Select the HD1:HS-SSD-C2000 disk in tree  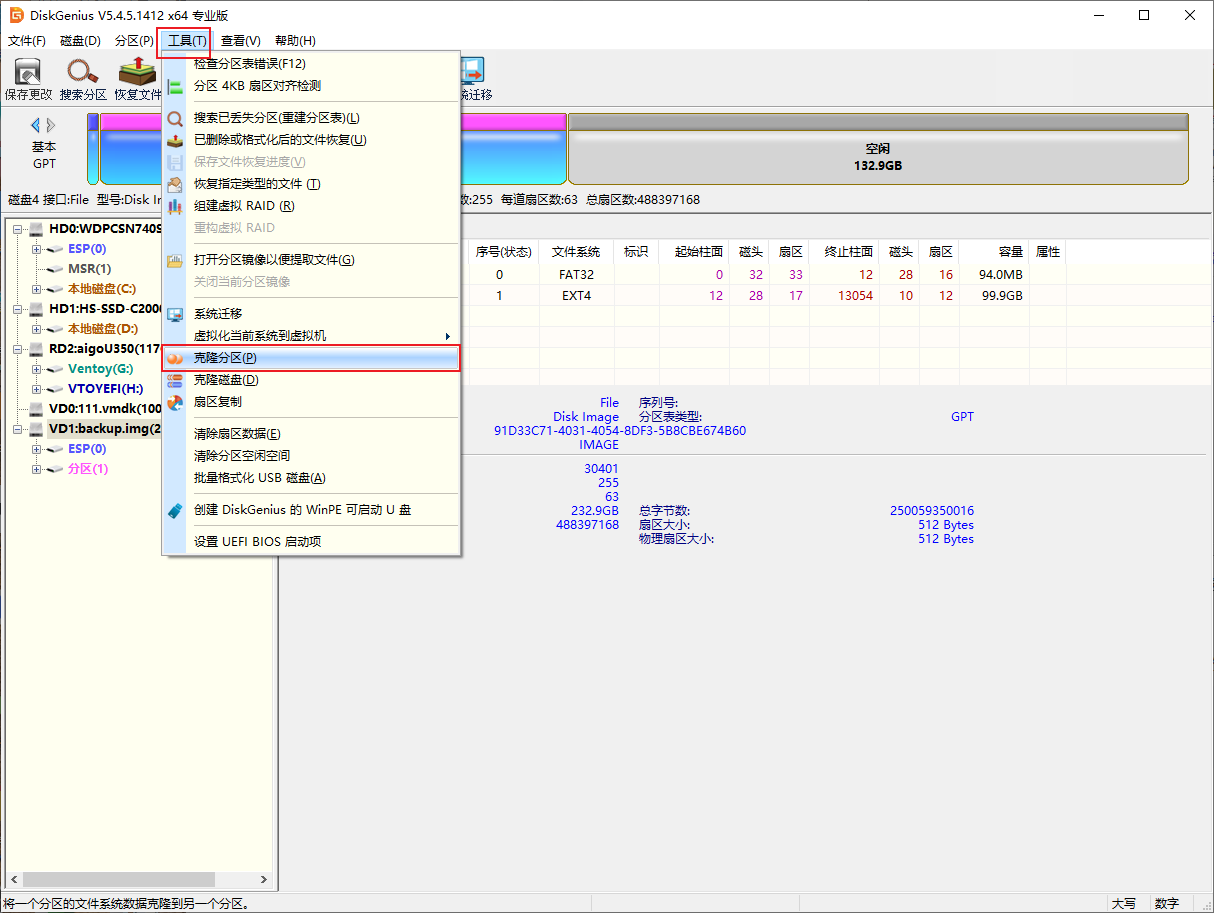coord(105,309)
